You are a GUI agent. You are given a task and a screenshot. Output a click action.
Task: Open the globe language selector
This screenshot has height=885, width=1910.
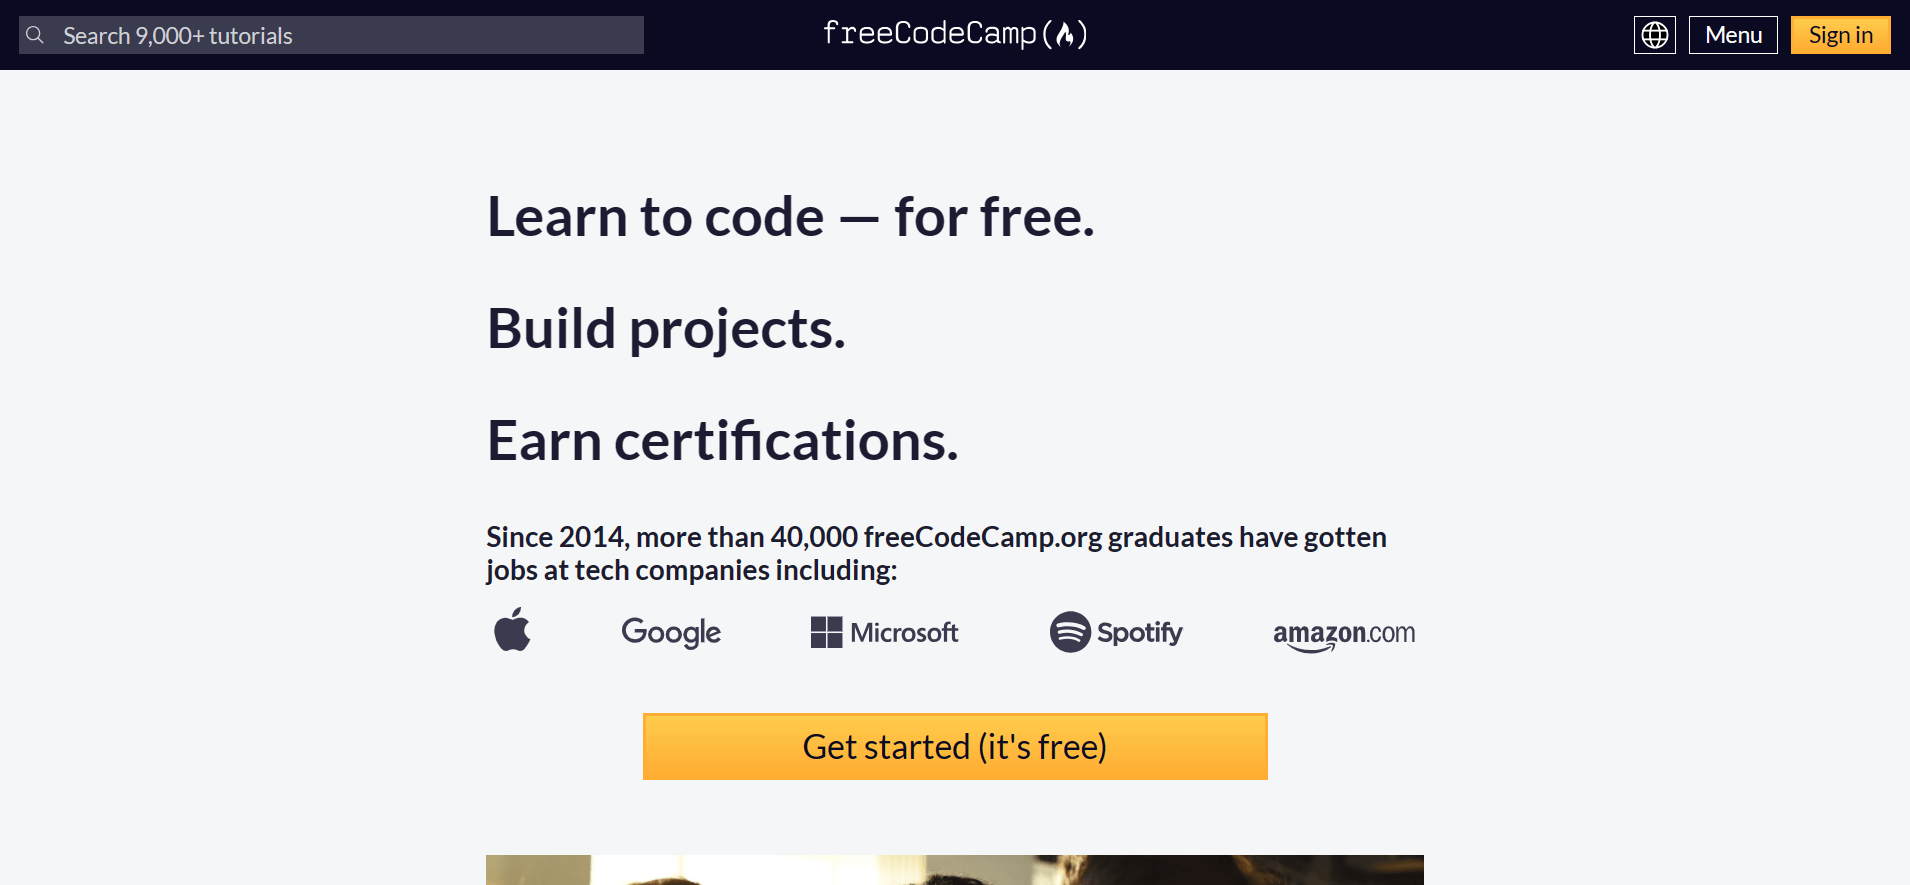[1654, 35]
